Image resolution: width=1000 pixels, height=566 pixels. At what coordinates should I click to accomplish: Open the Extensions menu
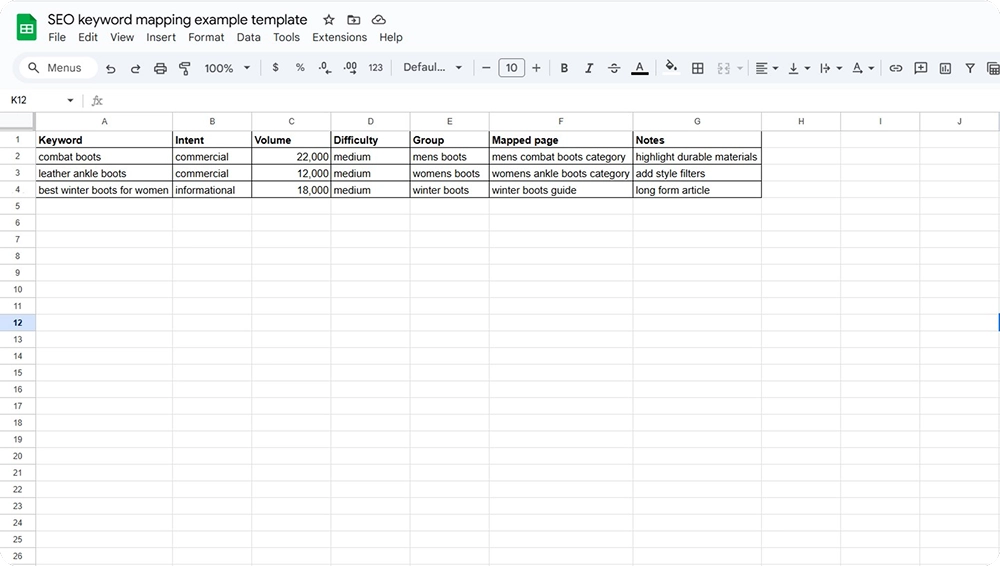click(339, 37)
